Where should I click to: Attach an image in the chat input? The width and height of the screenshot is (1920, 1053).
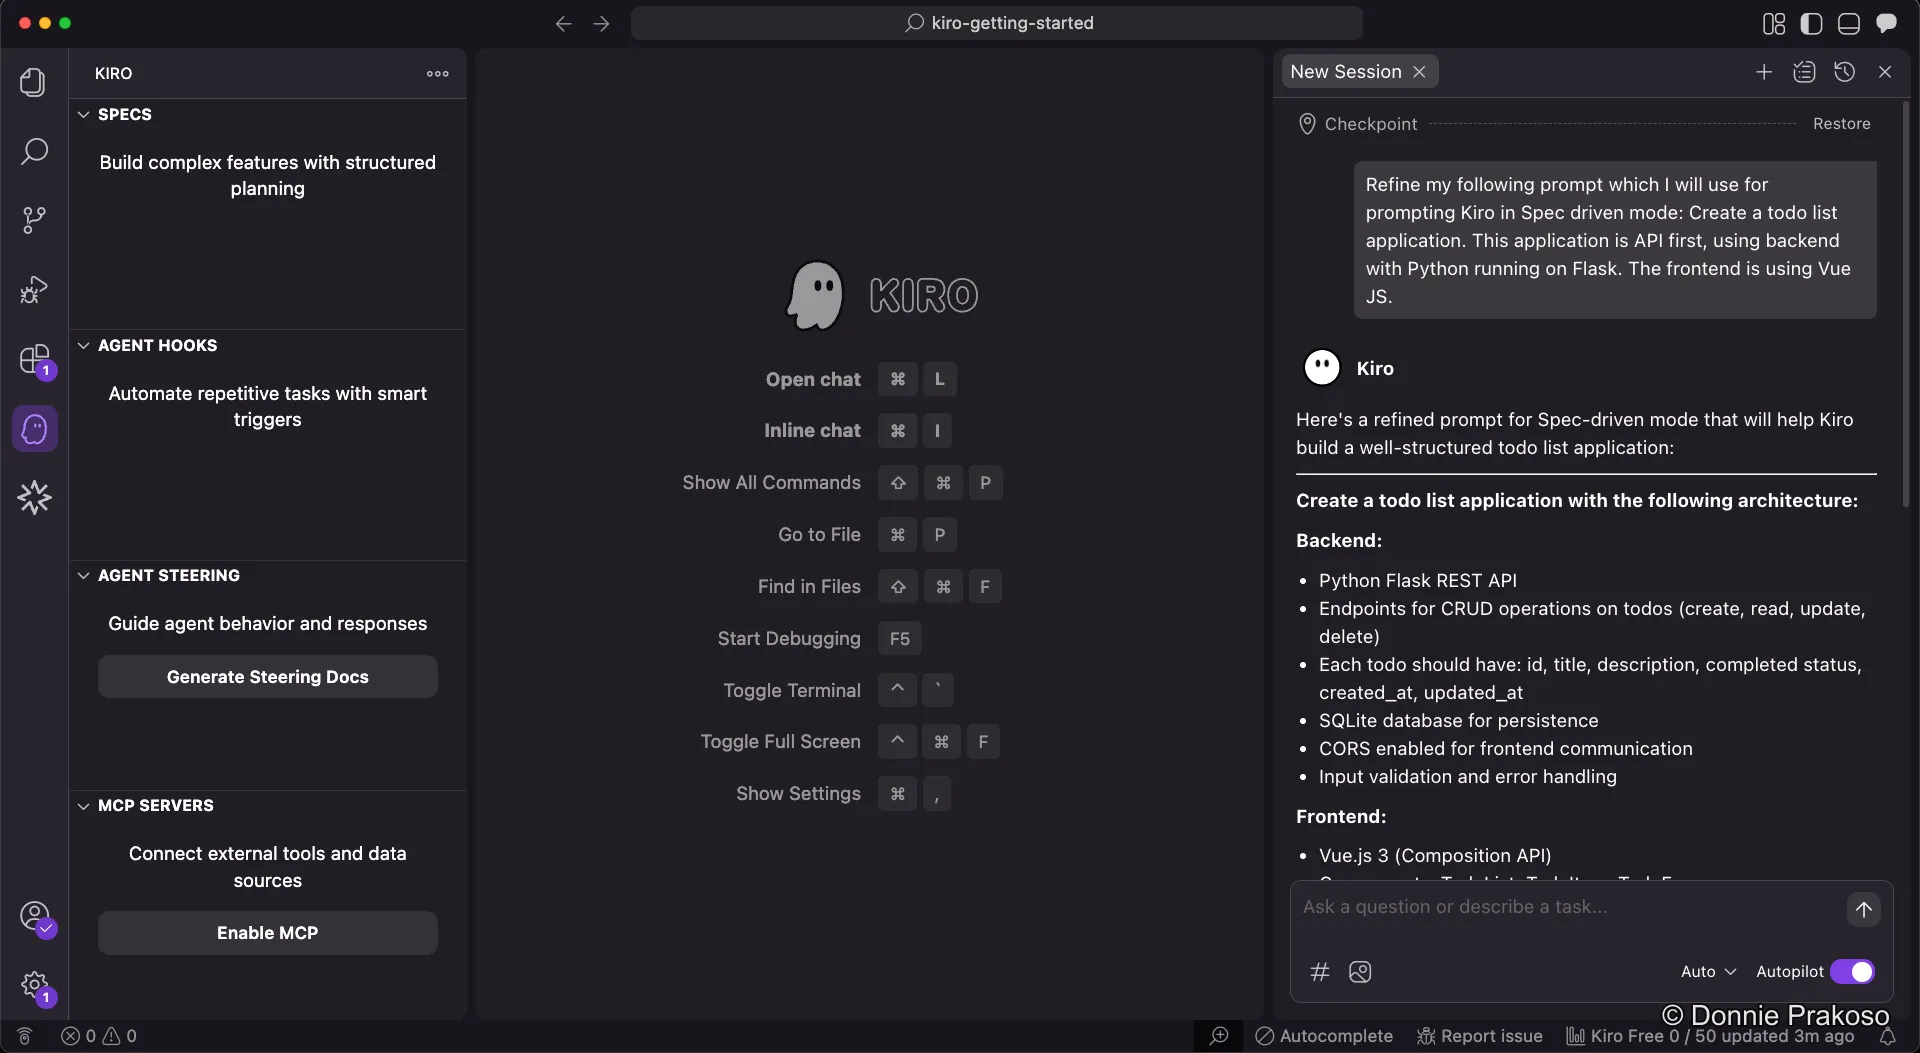1361,972
